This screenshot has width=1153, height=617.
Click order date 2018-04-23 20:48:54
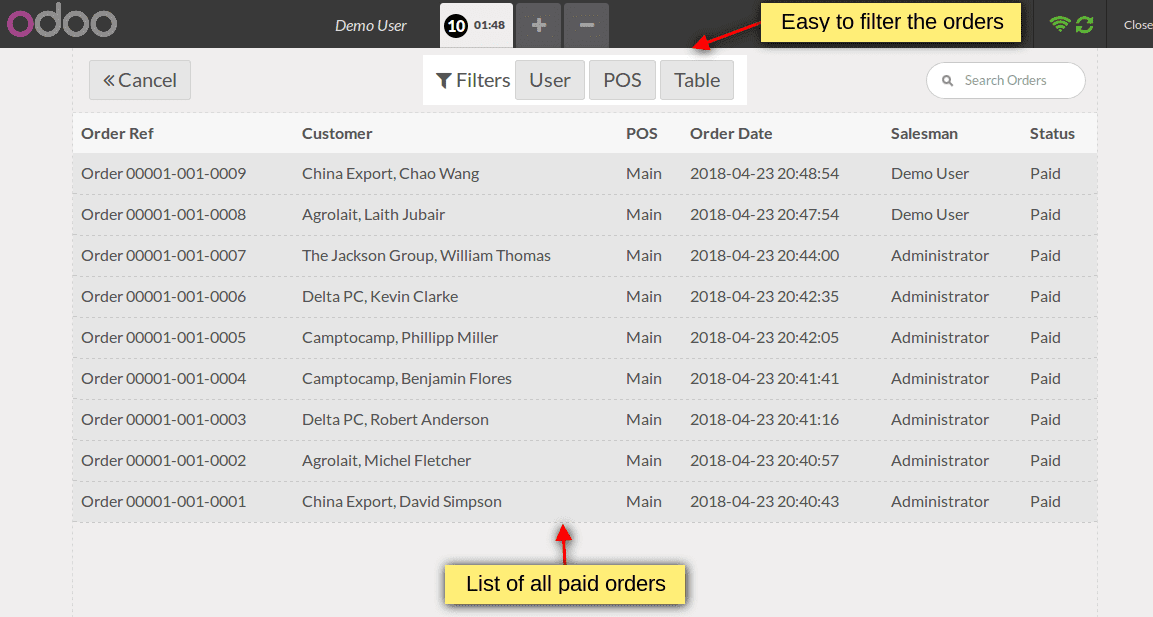pyautogui.click(x=765, y=174)
